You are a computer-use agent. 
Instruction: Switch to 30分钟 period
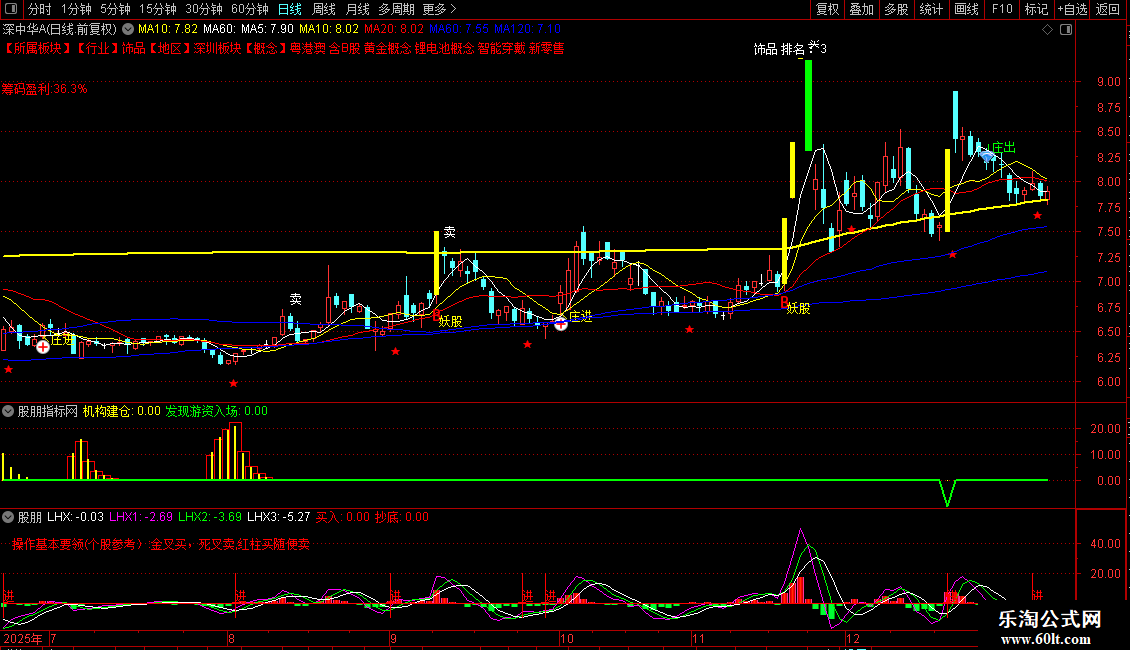tap(204, 9)
